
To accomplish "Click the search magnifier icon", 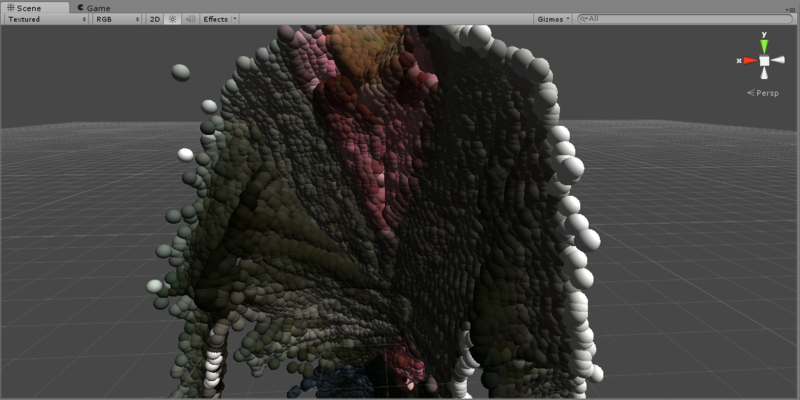I will 583,19.
